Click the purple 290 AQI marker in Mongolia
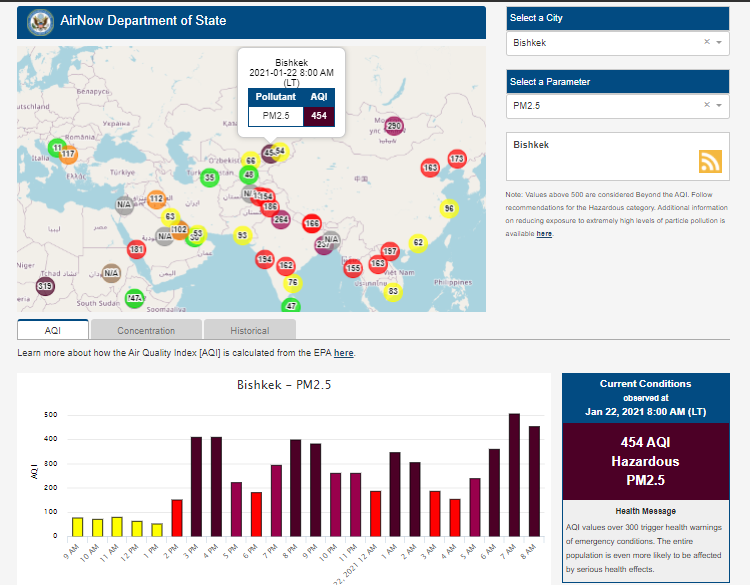750x585 pixels. point(393,126)
